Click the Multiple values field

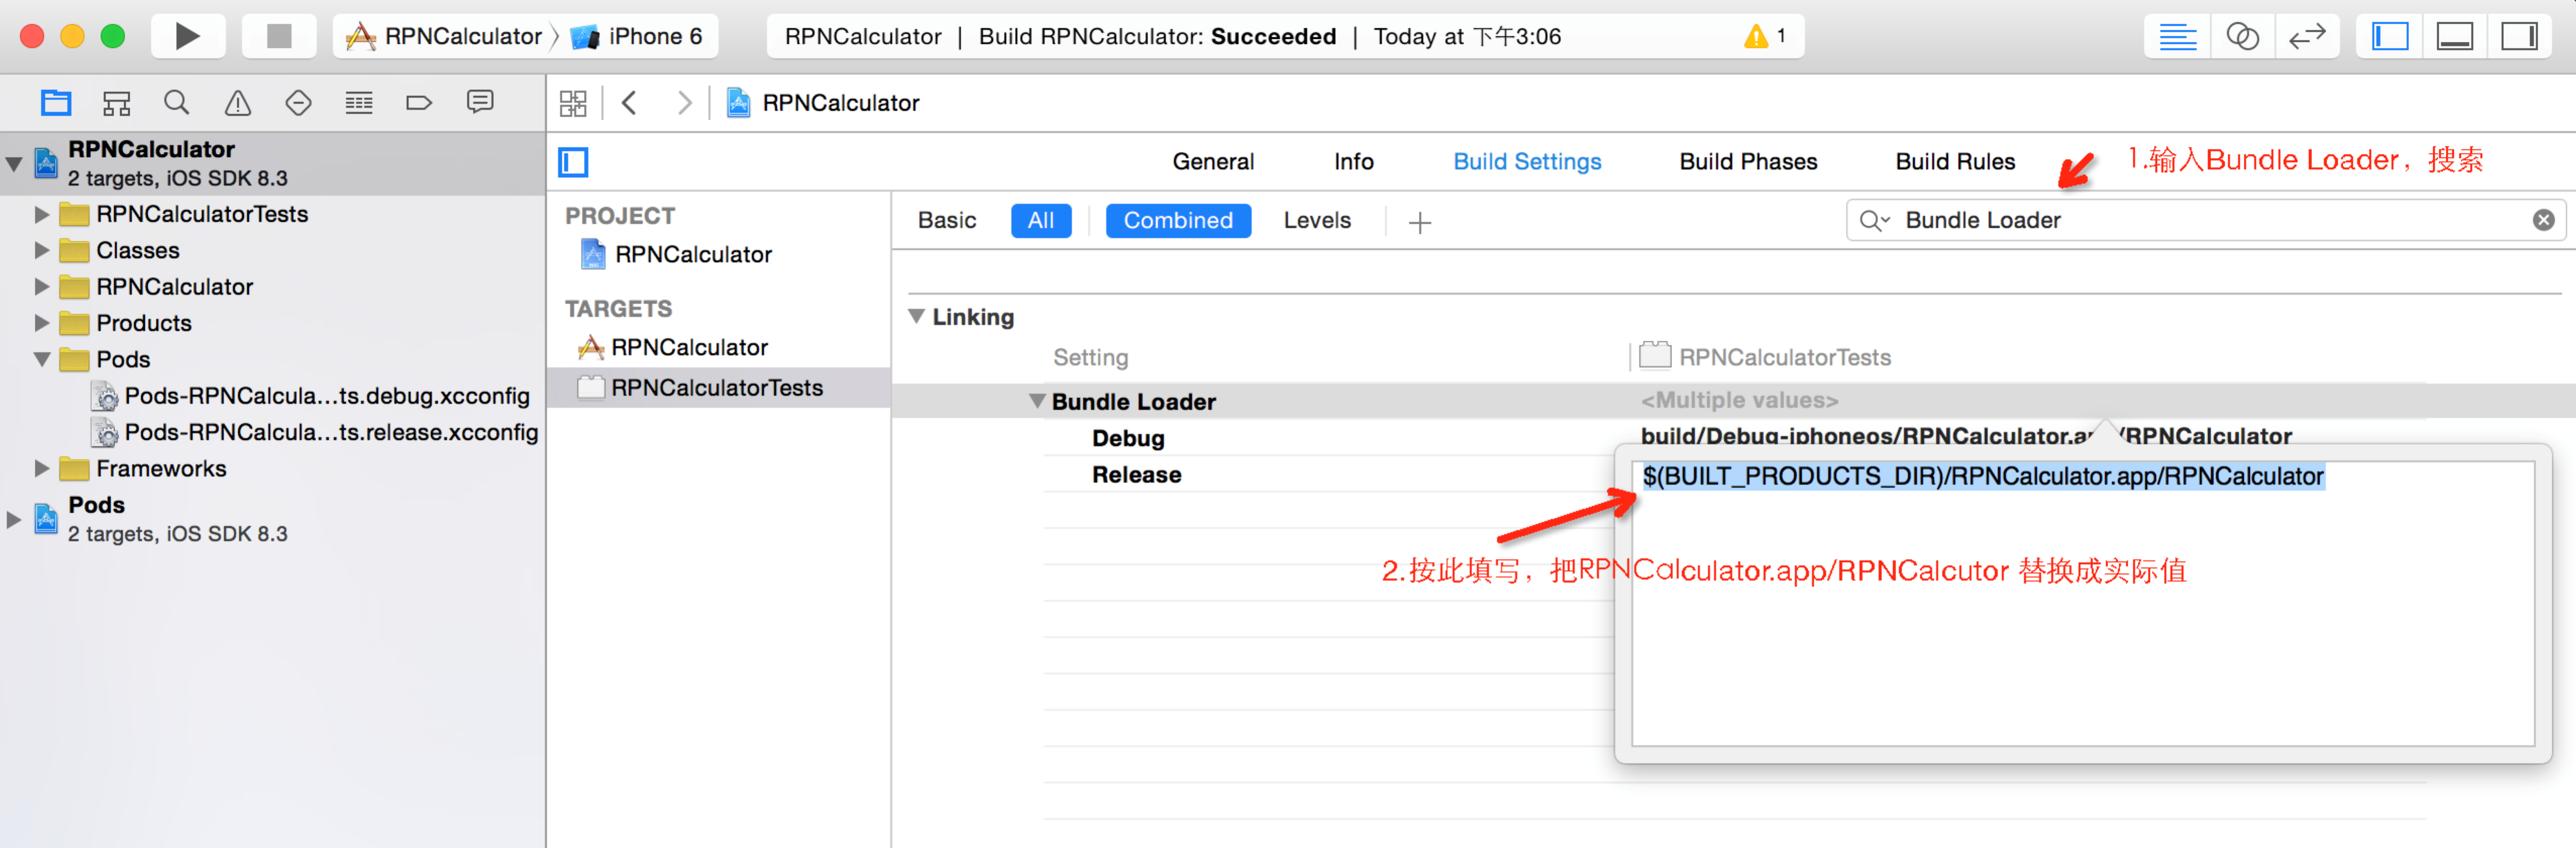click(x=1739, y=400)
